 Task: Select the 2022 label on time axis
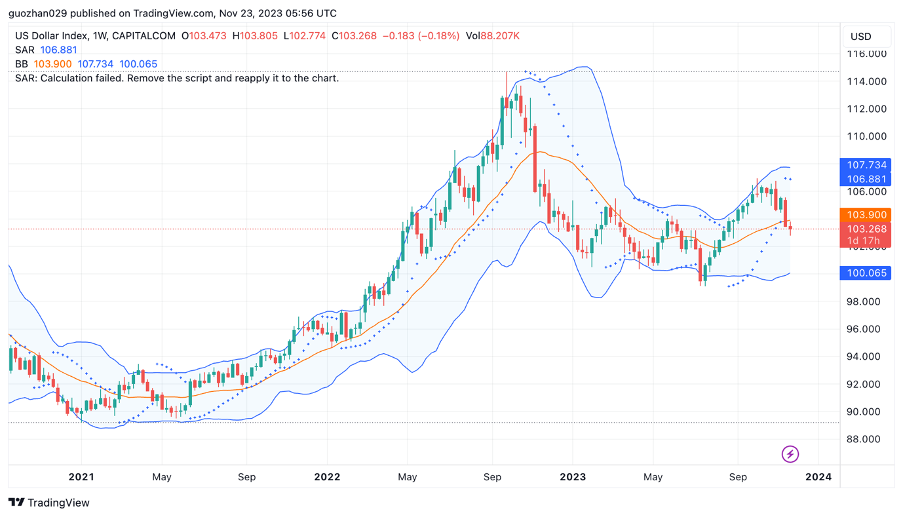[x=326, y=477]
